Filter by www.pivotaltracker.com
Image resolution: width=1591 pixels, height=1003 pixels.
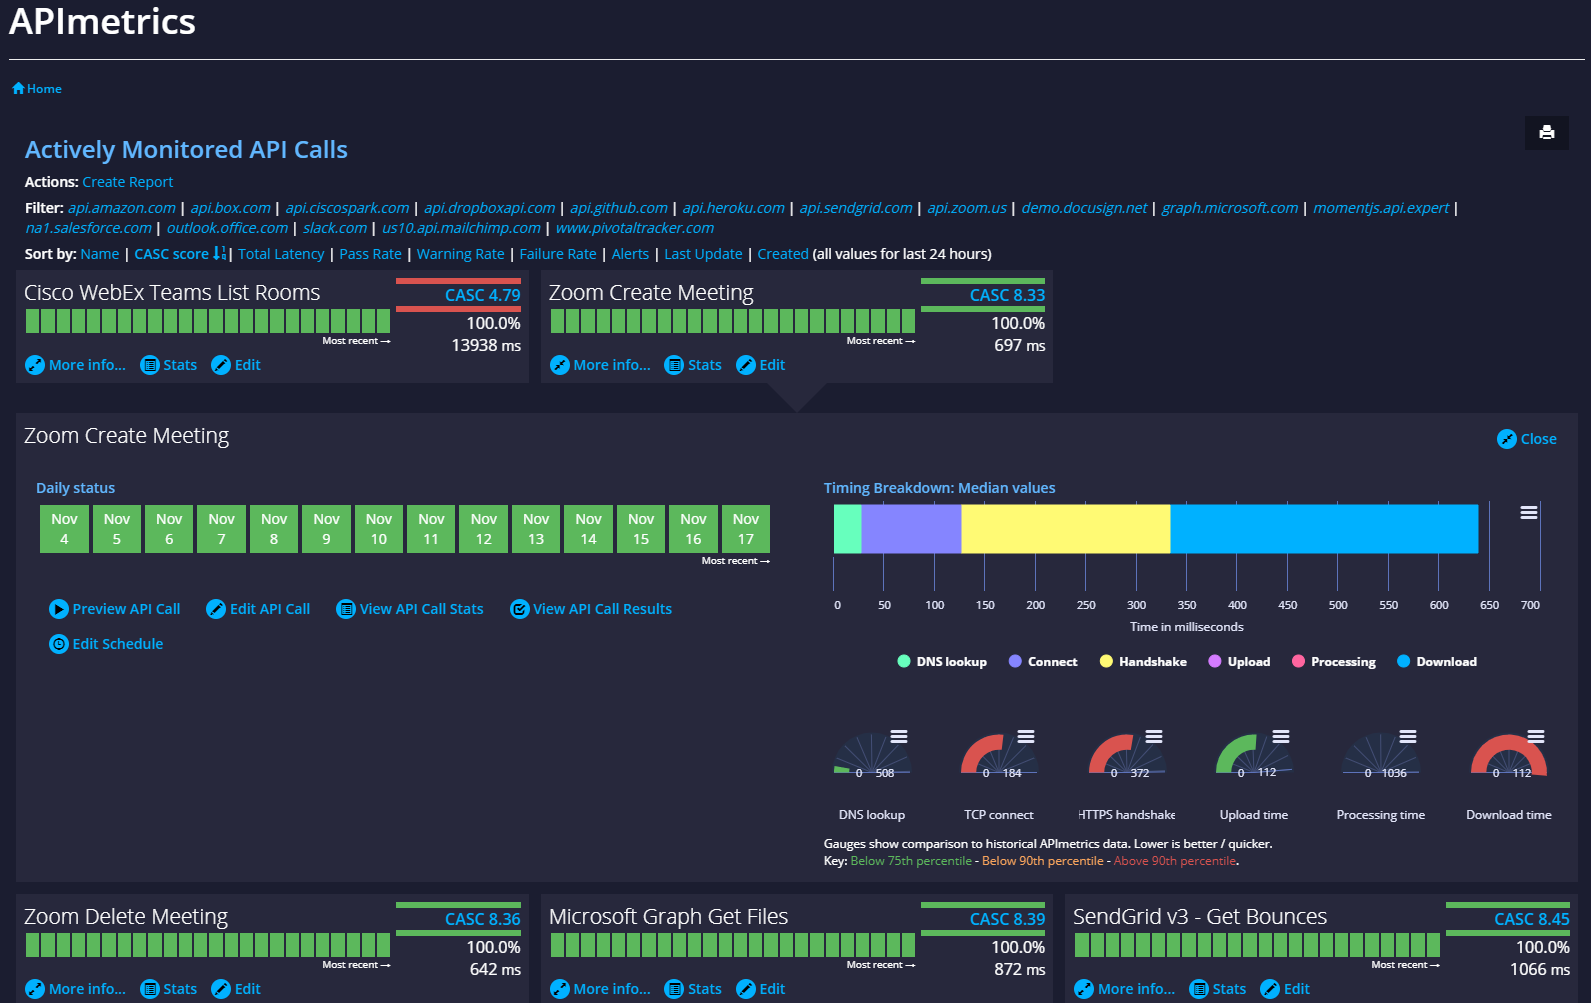point(635,228)
